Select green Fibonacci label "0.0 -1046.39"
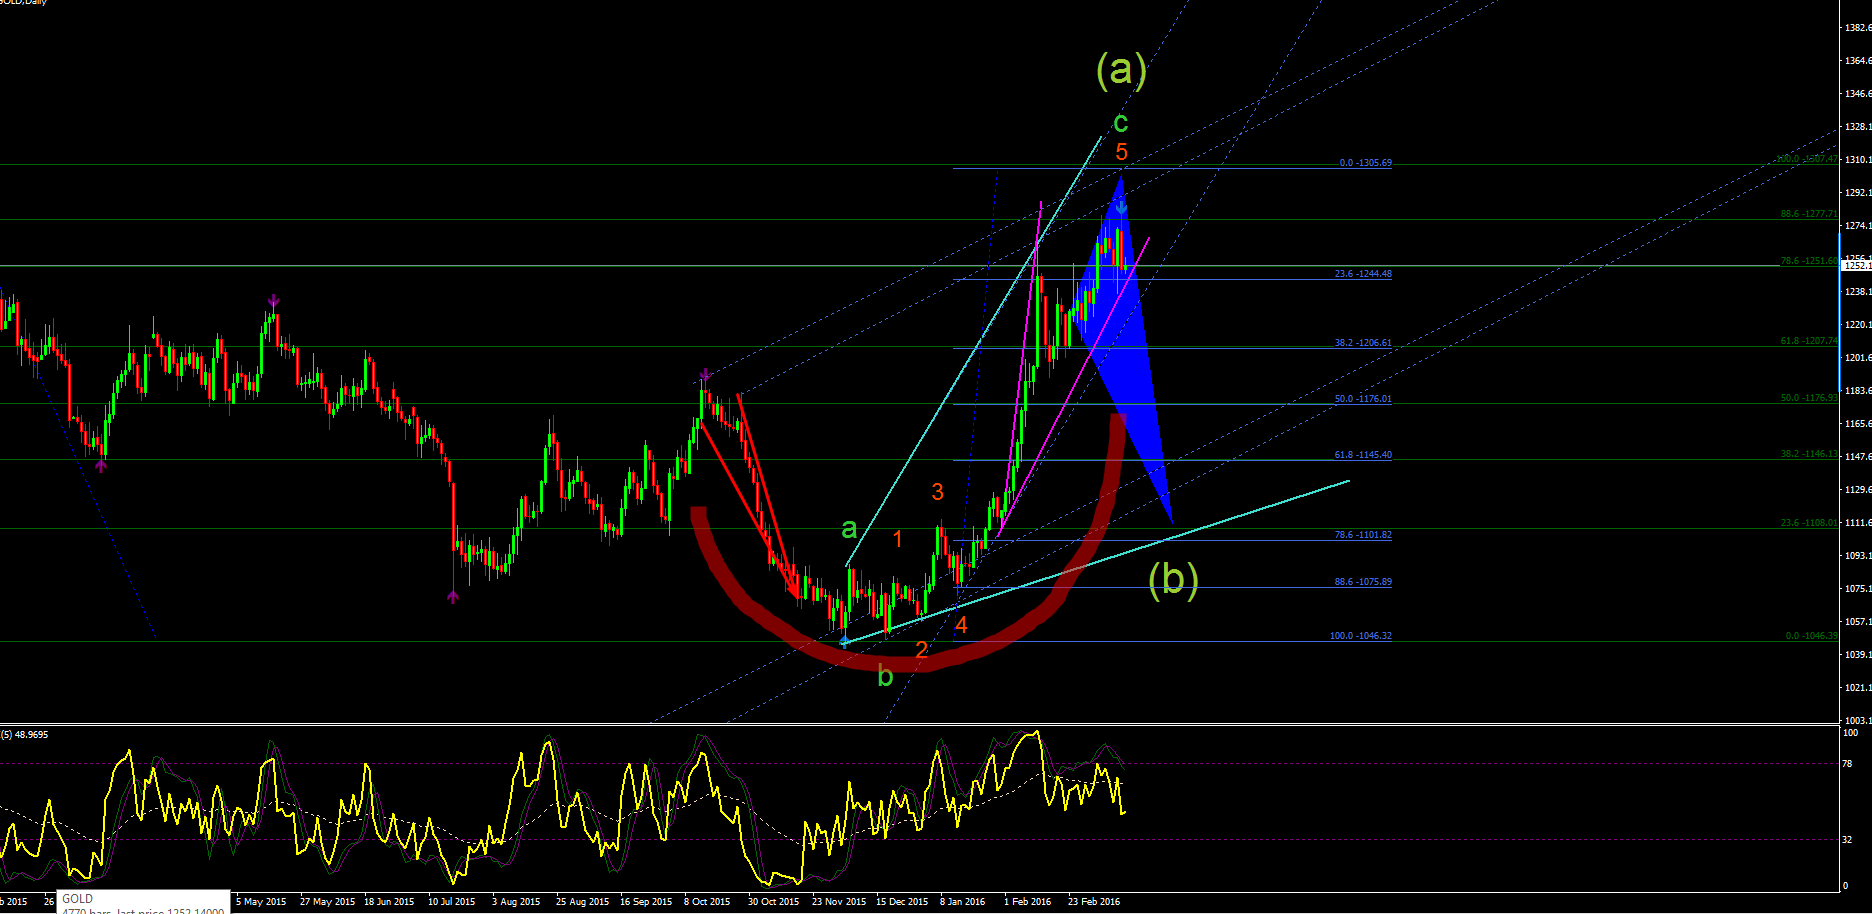 pyautogui.click(x=1812, y=636)
